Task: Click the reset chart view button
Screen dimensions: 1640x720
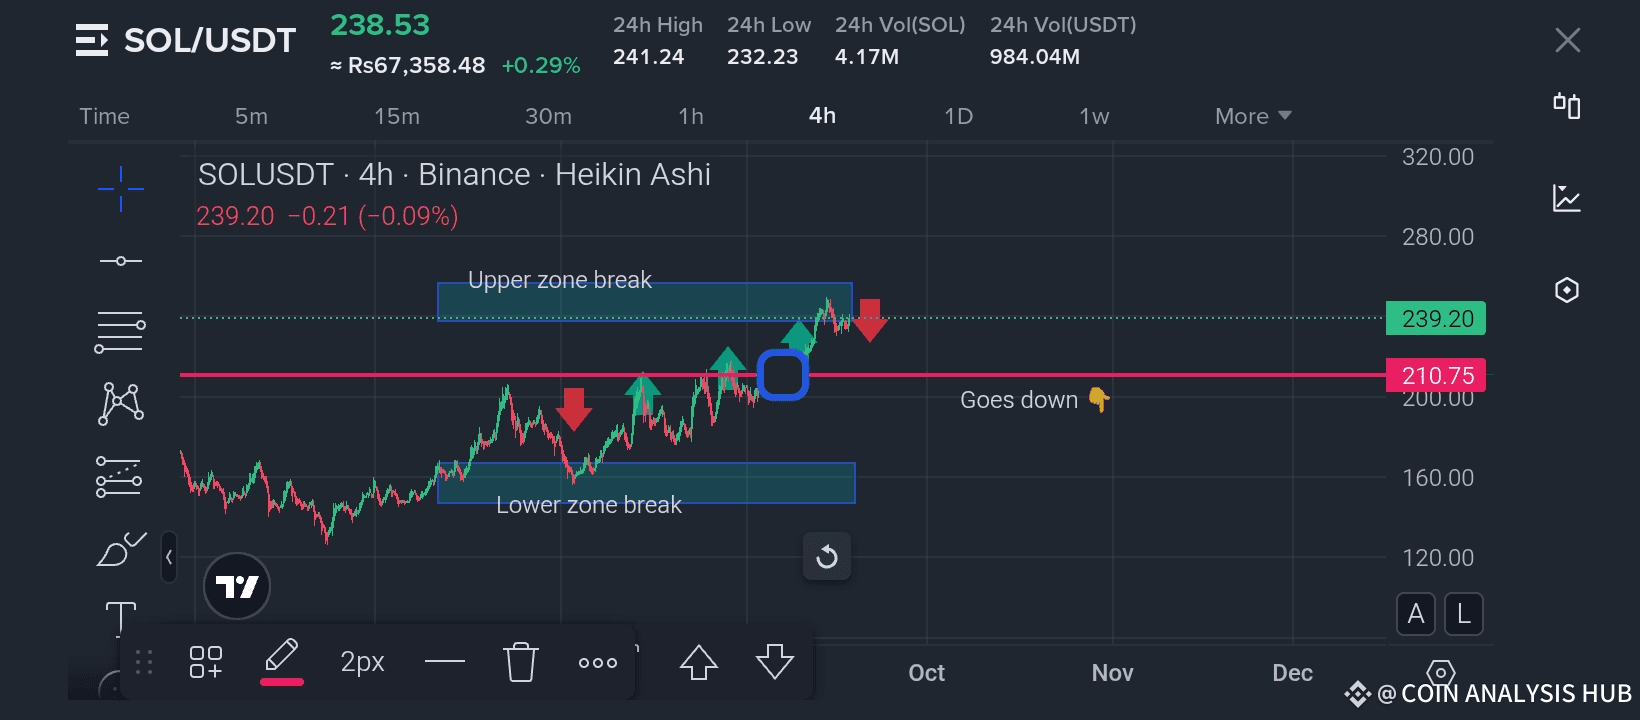Action: [x=827, y=557]
